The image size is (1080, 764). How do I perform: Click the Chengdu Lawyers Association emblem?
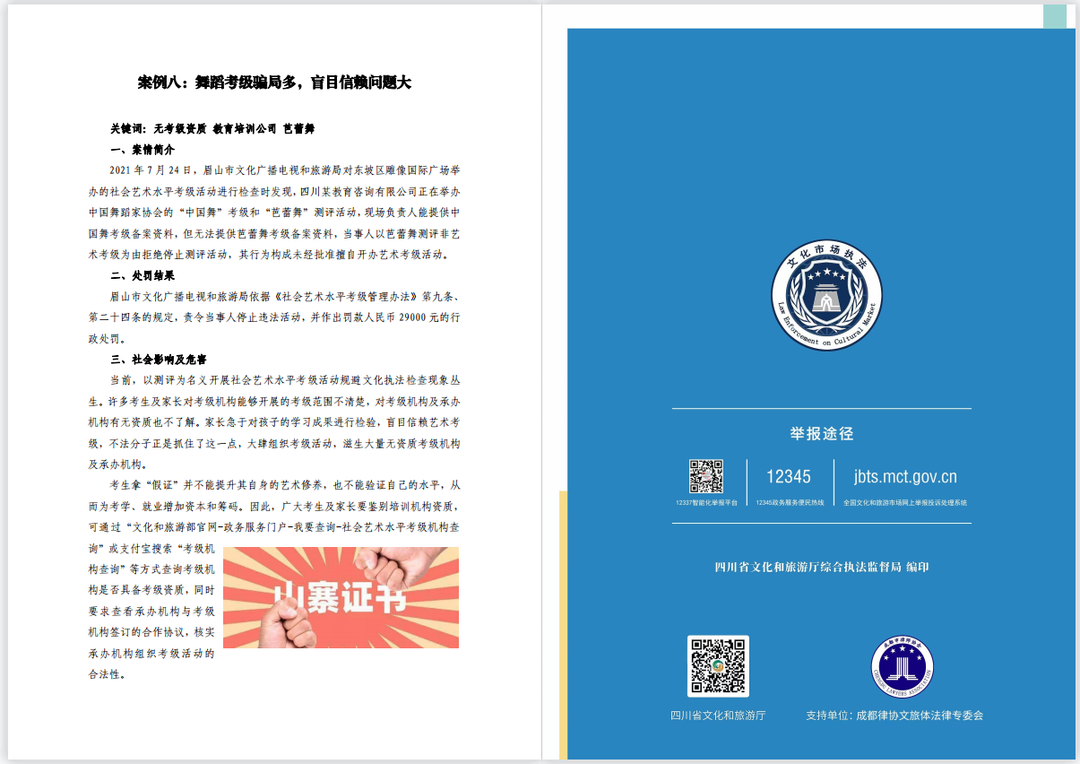tap(902, 666)
